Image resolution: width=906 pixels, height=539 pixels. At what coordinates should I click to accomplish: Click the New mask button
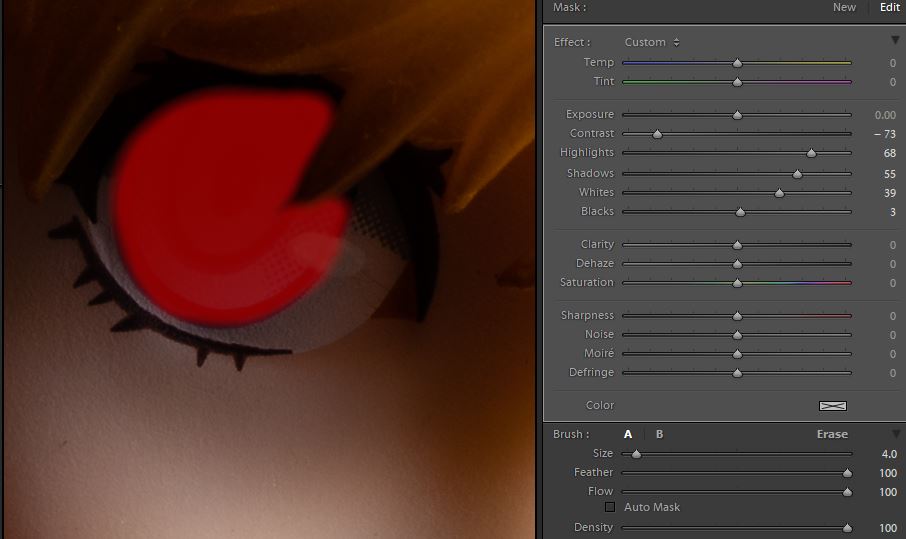point(844,7)
